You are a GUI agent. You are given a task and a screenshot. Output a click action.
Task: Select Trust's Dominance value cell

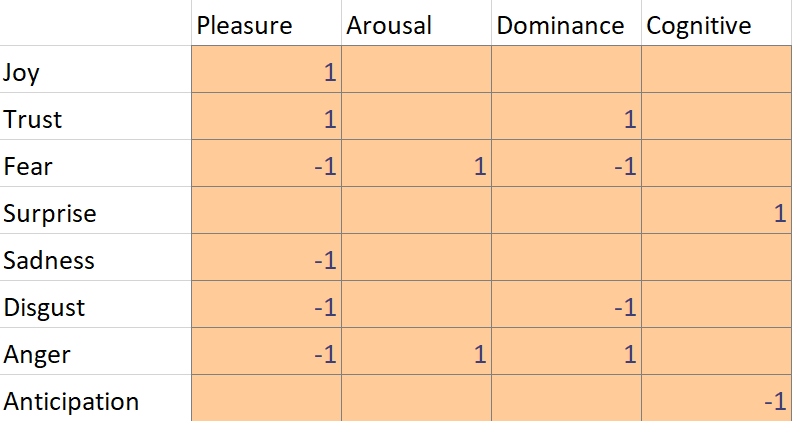pos(566,119)
